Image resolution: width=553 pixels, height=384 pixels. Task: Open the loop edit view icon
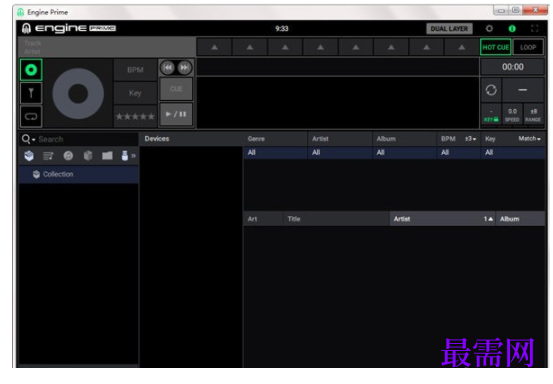pos(31,116)
